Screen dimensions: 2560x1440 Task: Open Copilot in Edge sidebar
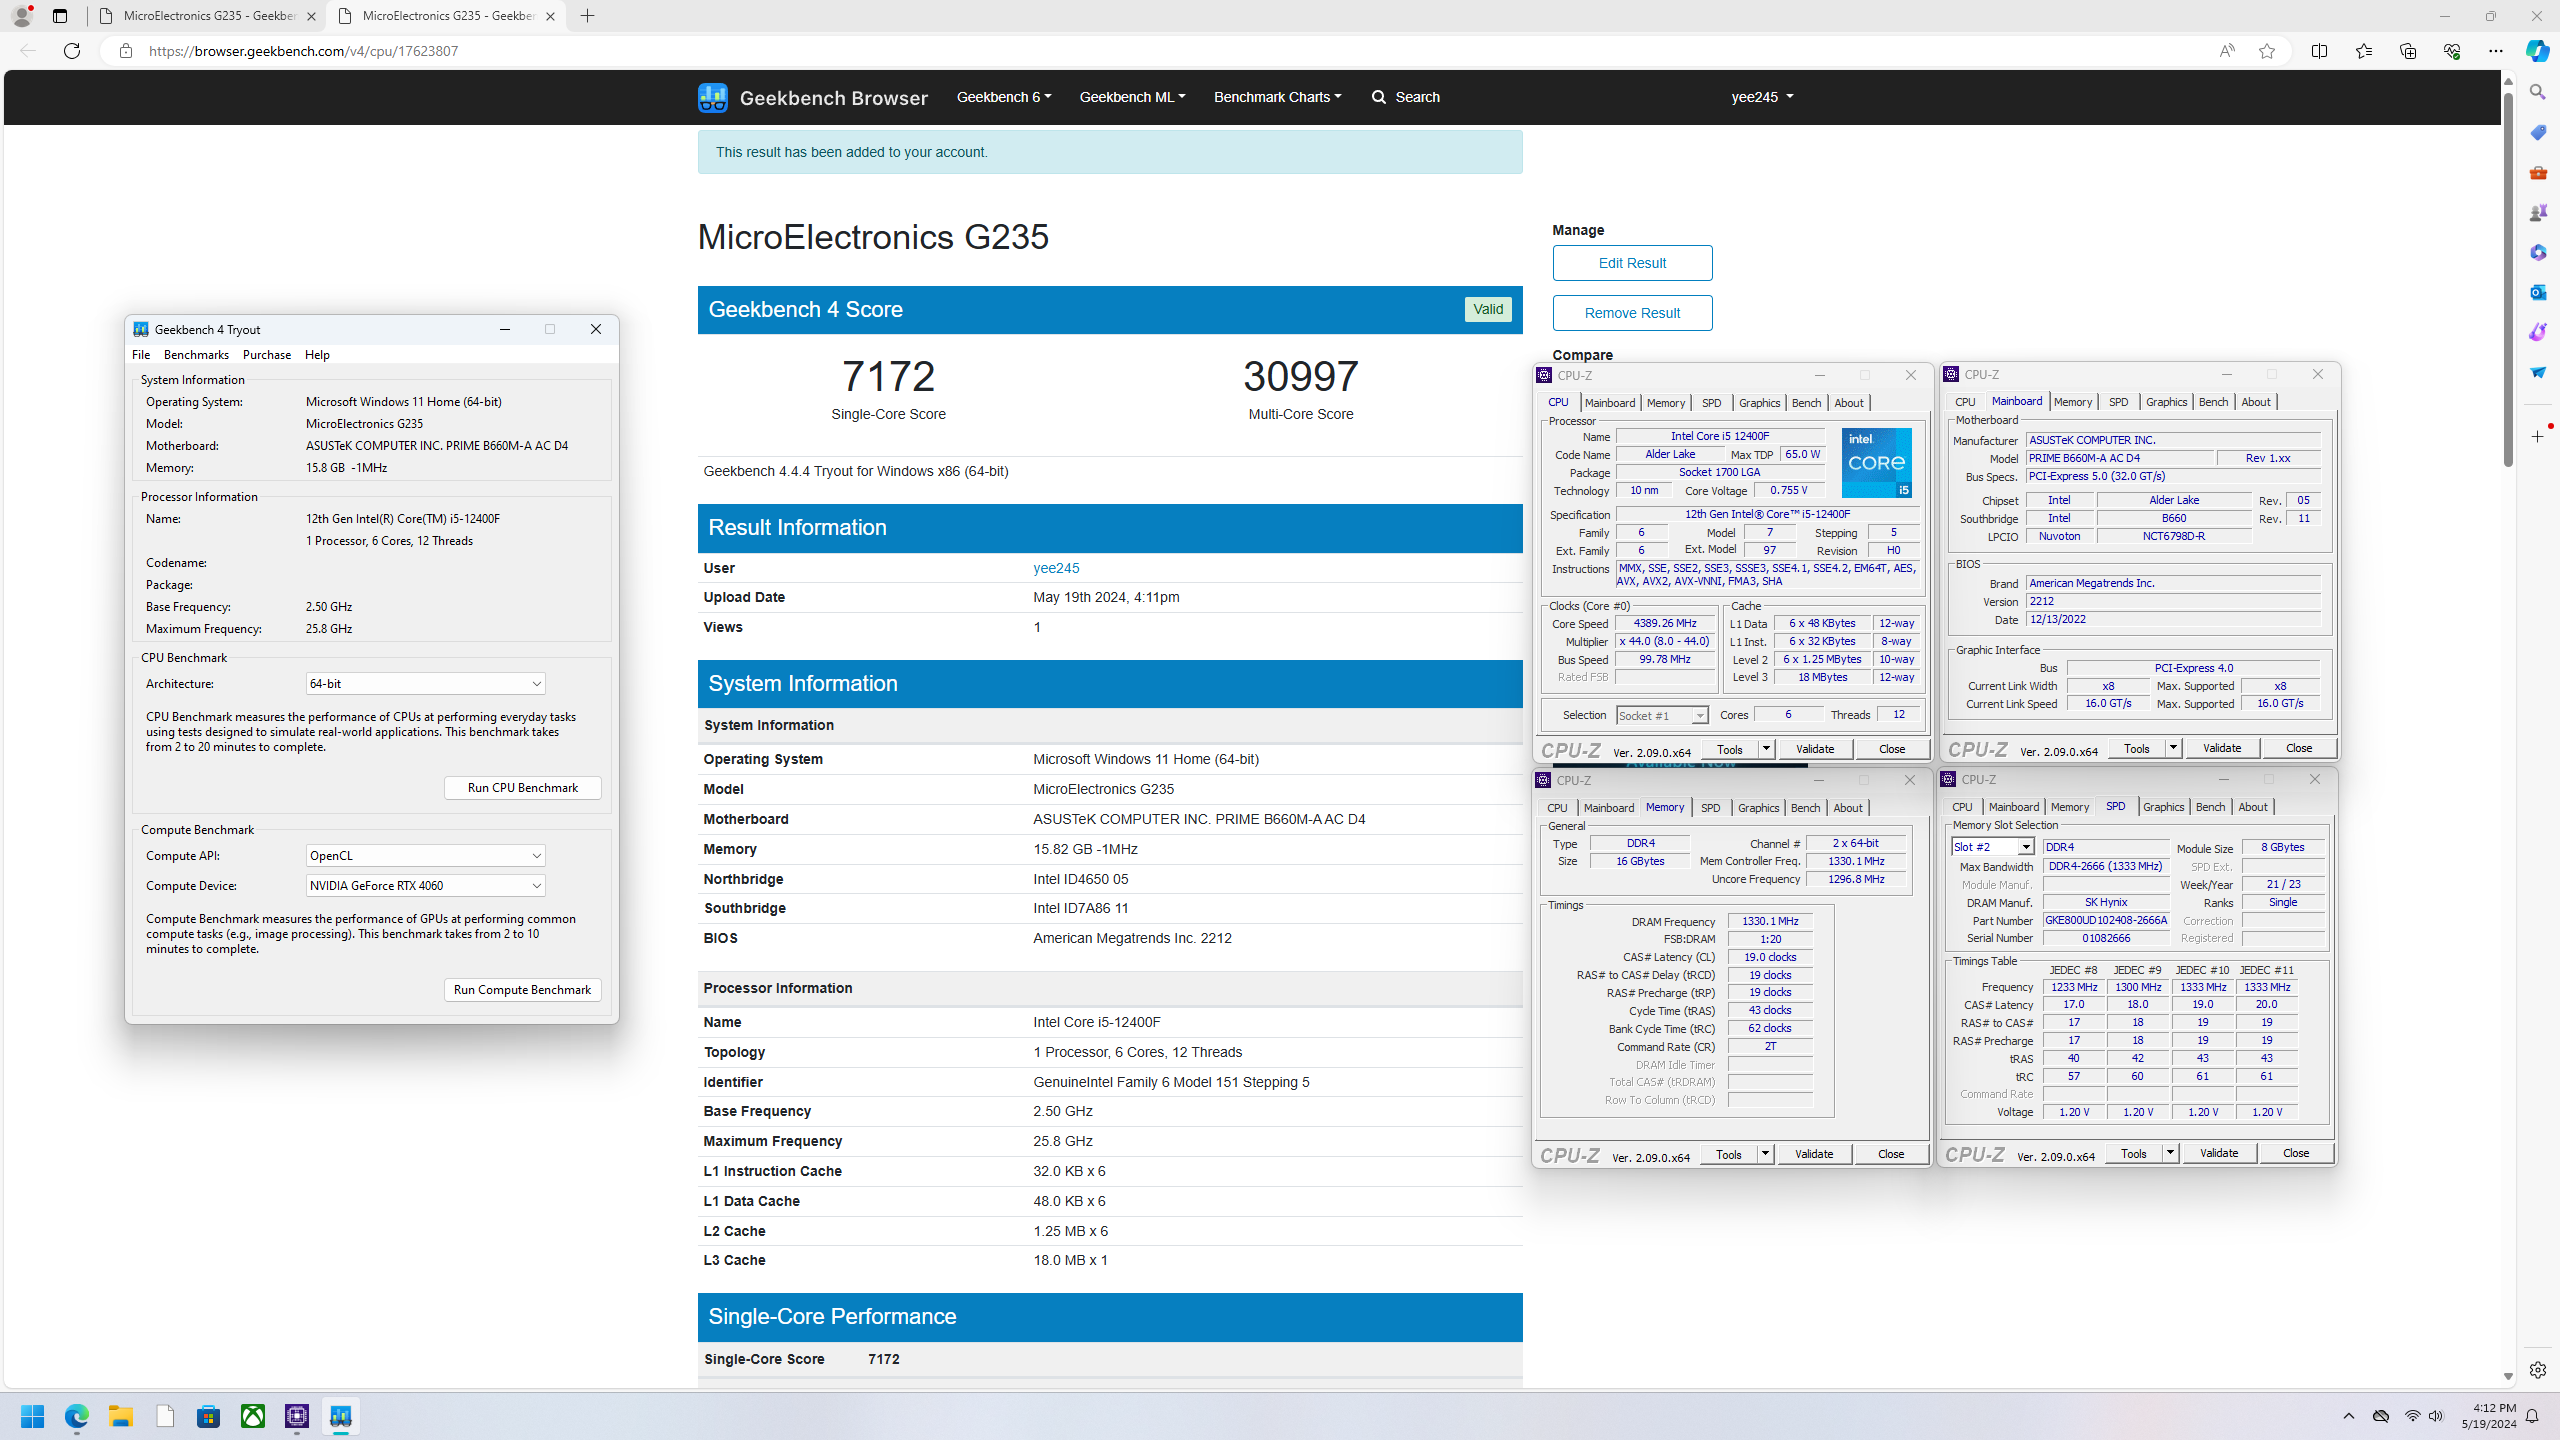[x=2537, y=51]
